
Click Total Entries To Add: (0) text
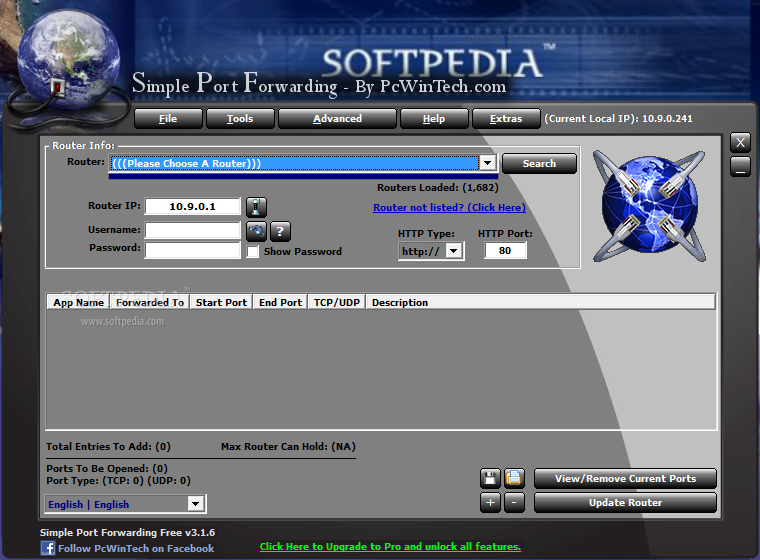tap(108, 447)
